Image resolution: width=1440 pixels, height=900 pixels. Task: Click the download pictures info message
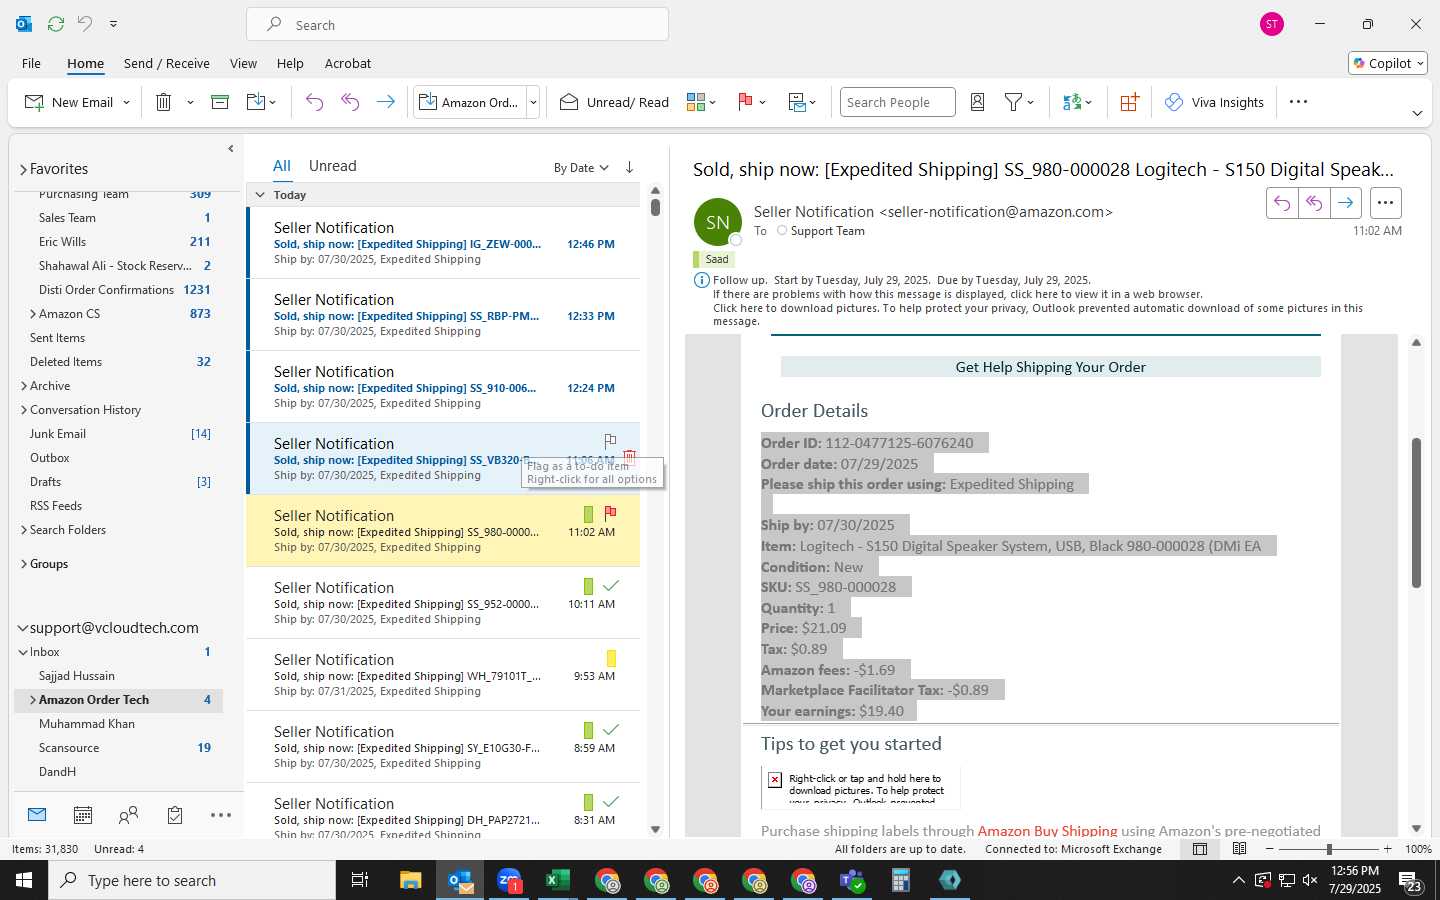coord(1038,314)
